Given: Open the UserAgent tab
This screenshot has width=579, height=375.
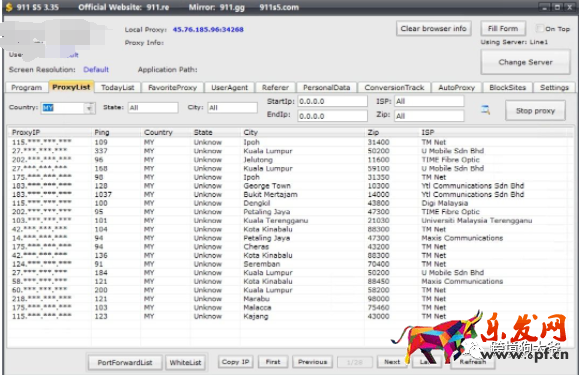Looking at the screenshot, I should [x=229, y=87].
